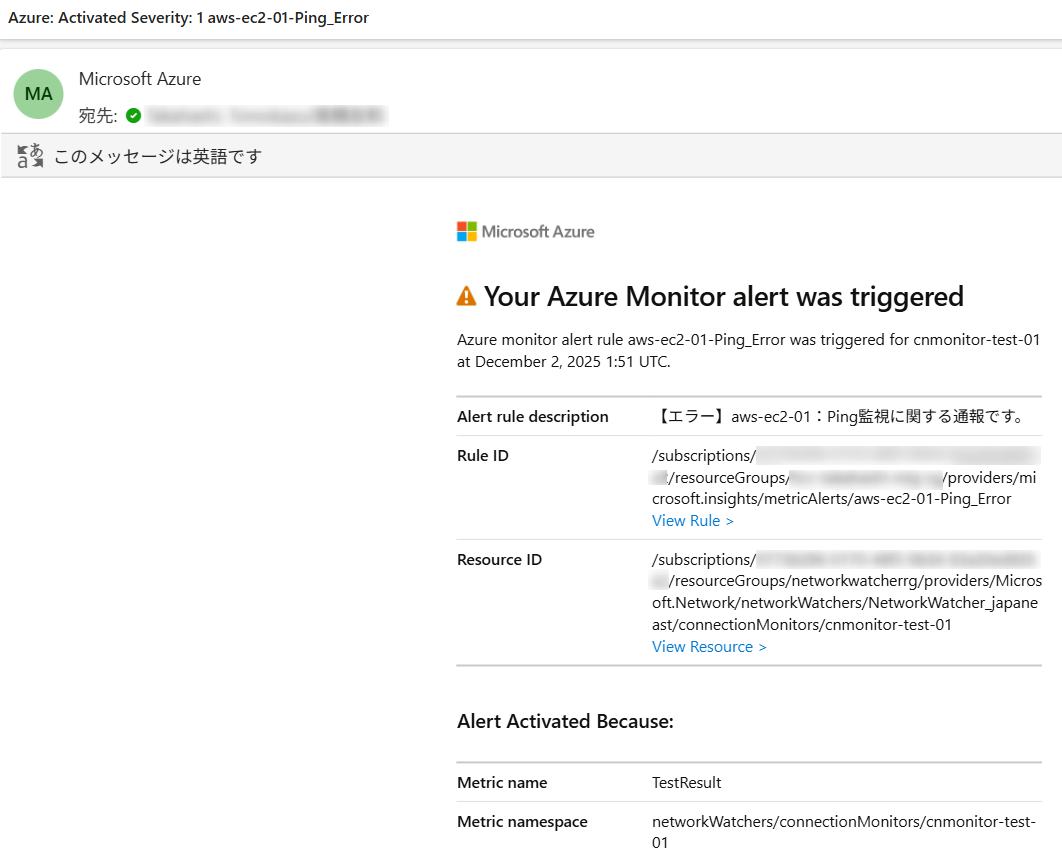Click the Microsoft Azure sender name

pyautogui.click(x=140, y=79)
